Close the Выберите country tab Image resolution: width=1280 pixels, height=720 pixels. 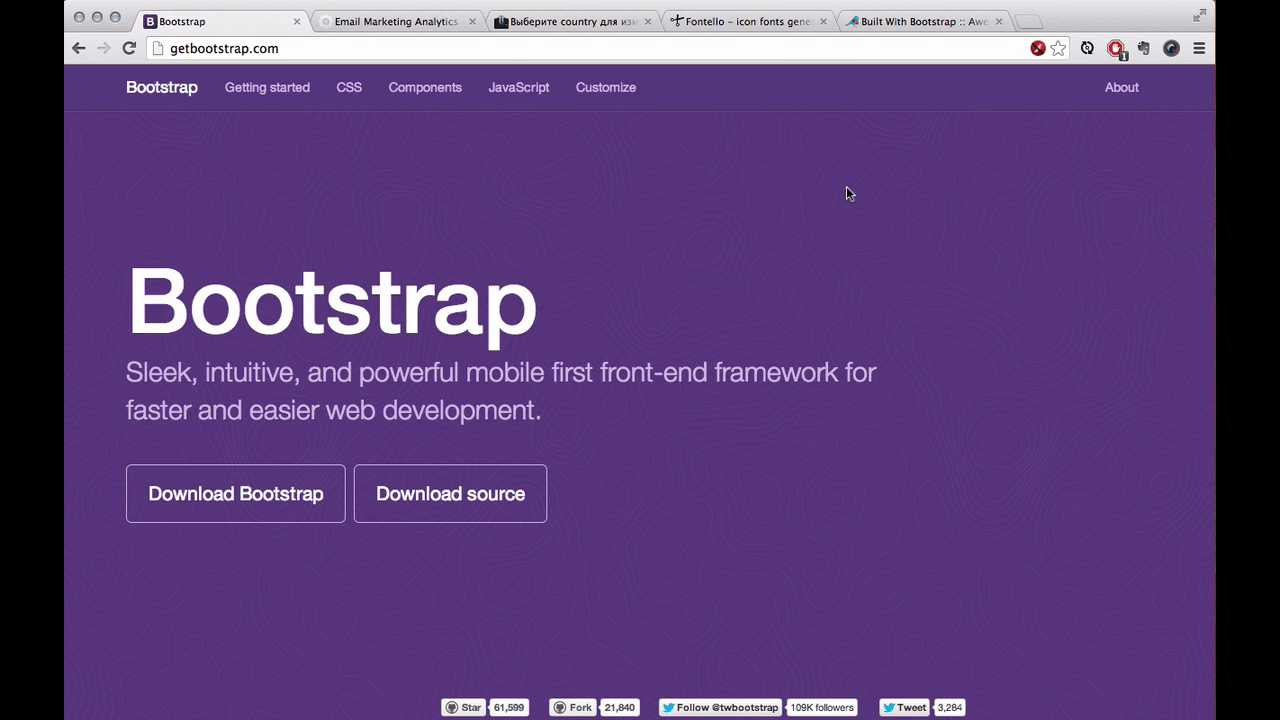[649, 21]
